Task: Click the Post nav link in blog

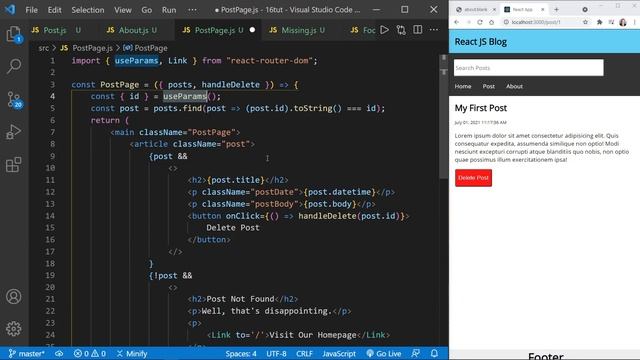Action: pos(489,87)
